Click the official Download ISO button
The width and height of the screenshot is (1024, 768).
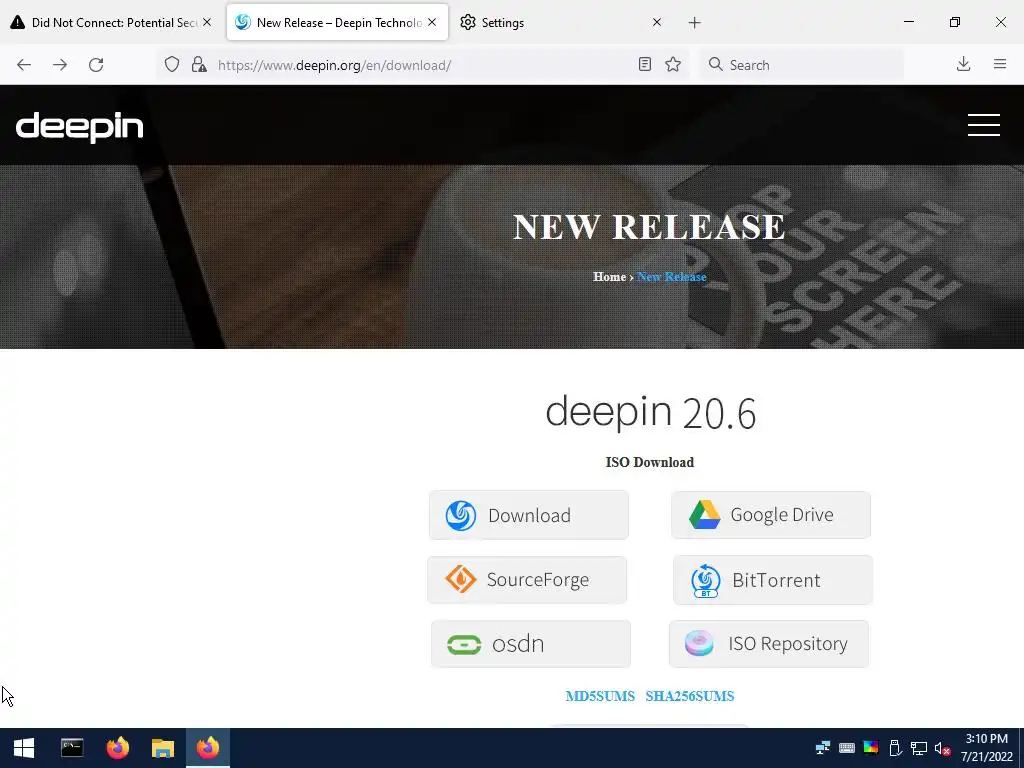(x=529, y=515)
